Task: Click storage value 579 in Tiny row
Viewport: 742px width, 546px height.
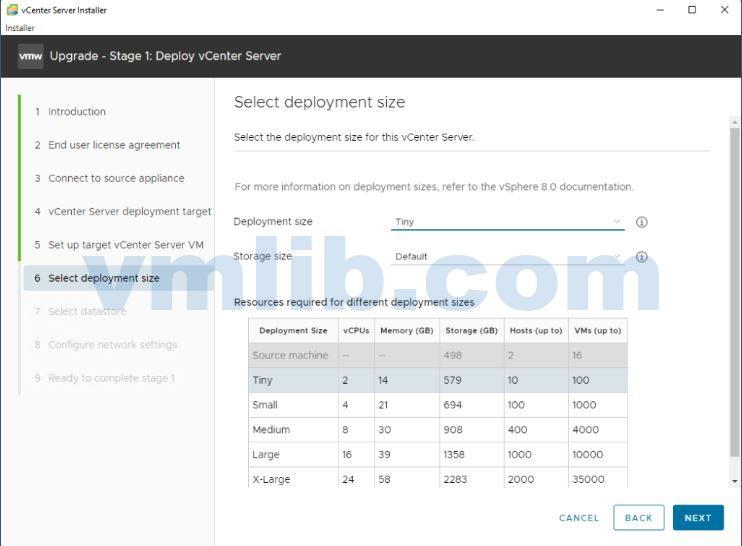Action: pos(452,380)
